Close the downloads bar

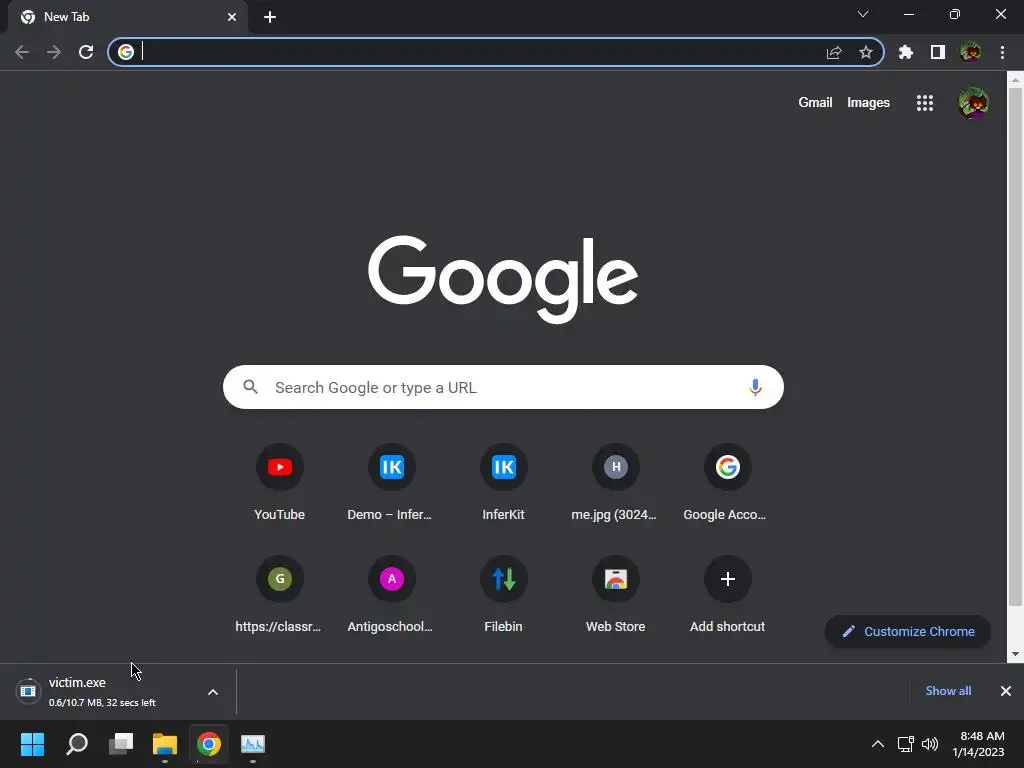(1006, 691)
